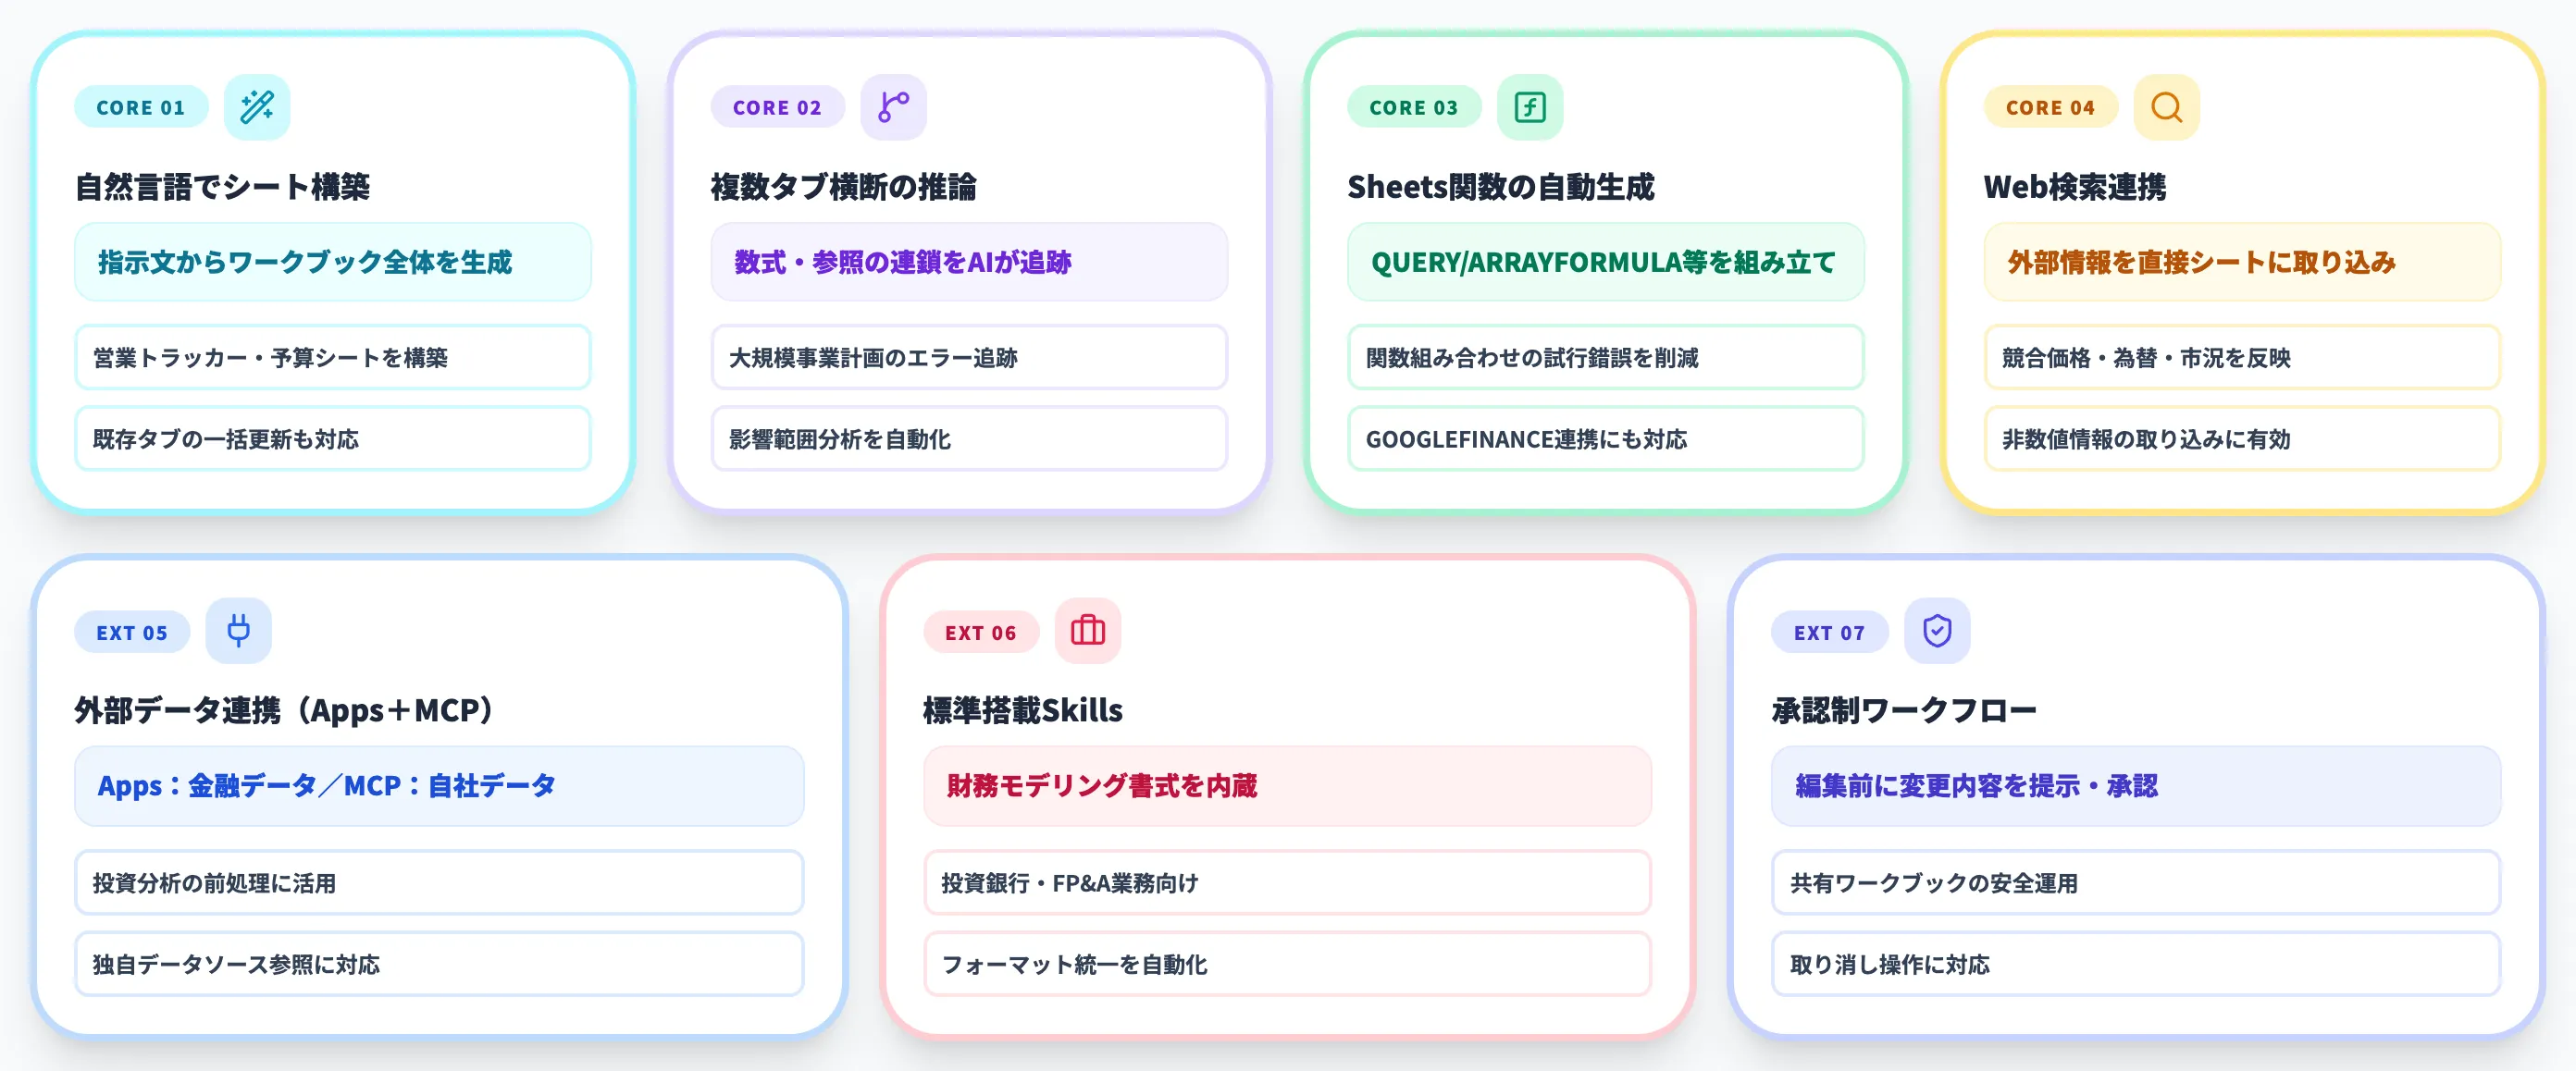This screenshot has width=2576, height=1071.
Task: Click the heading 承認制ワークフロー
Action: tap(1905, 711)
